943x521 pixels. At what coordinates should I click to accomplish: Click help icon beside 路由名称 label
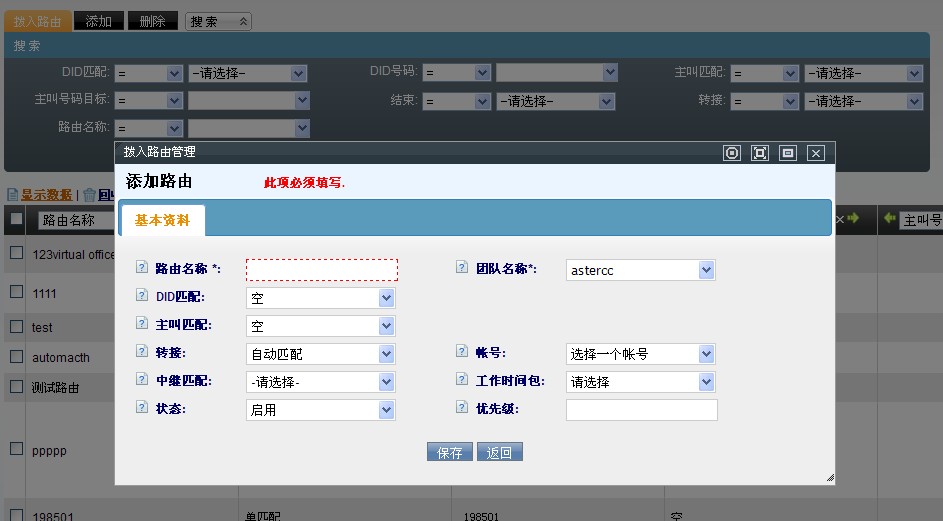[141, 268]
